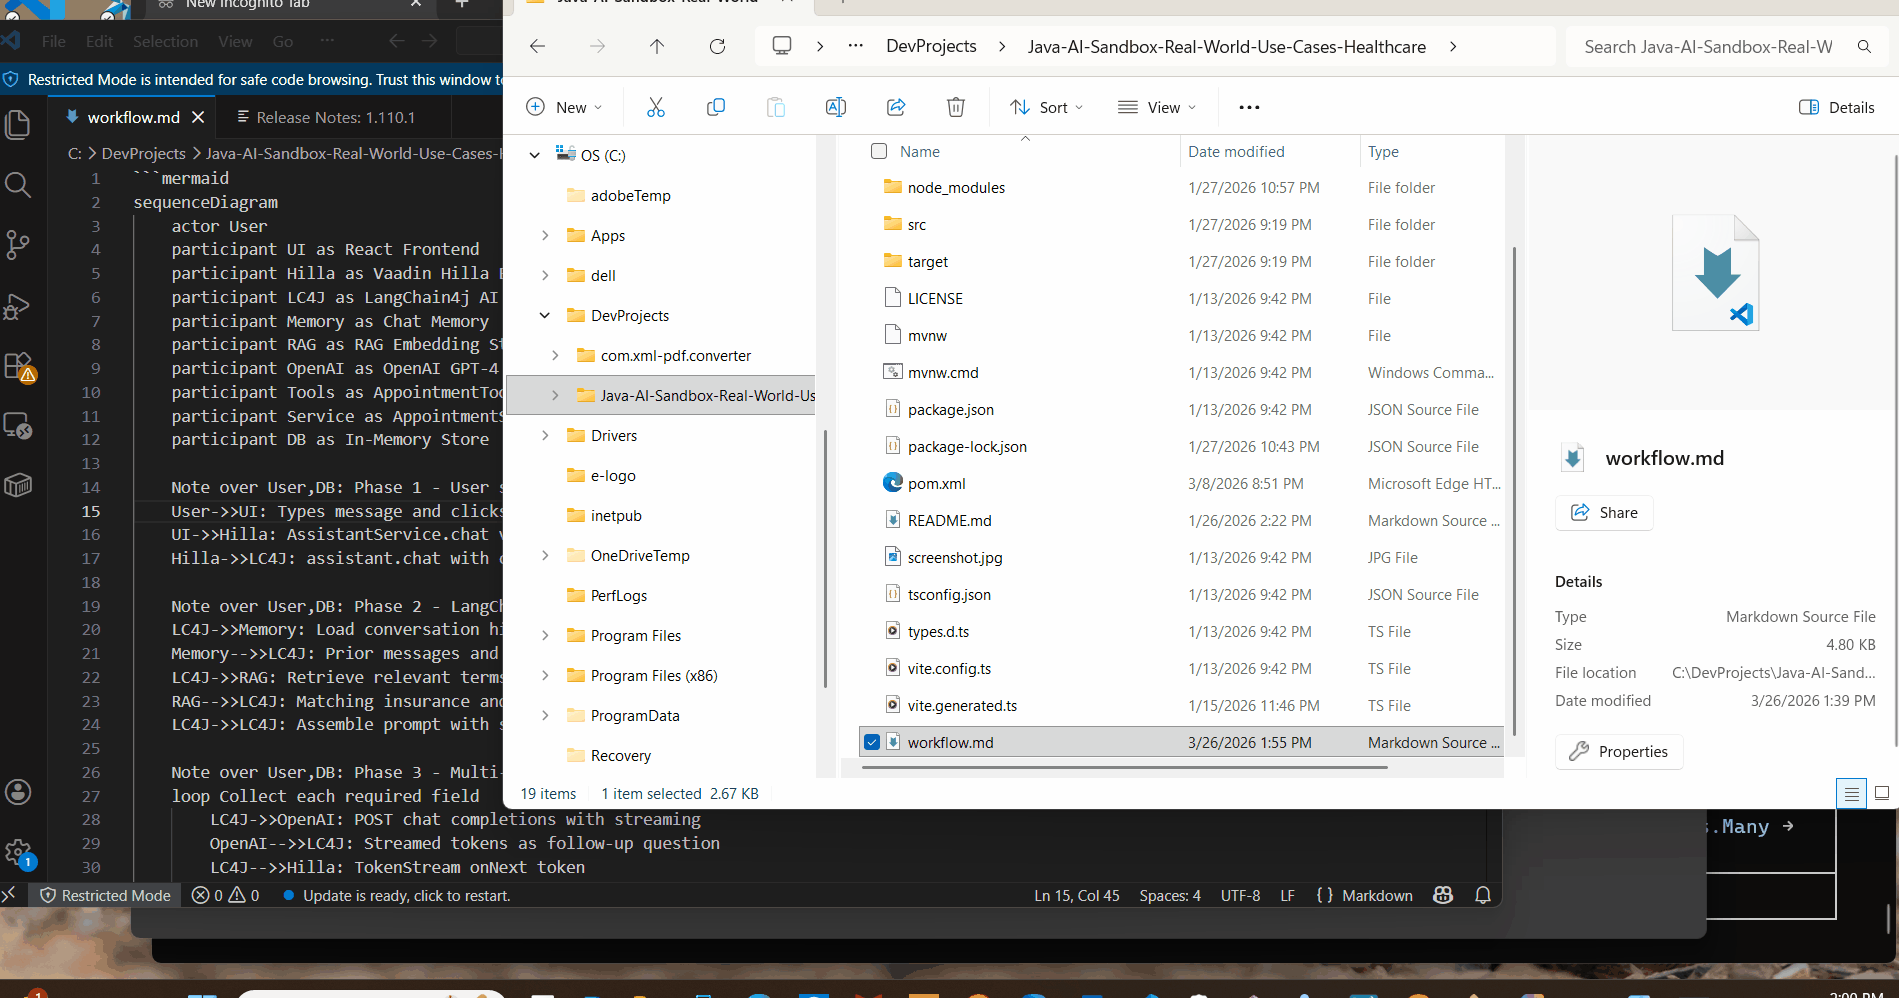This screenshot has height=998, width=1899.
Task: Open the Edit menu in VS Code
Action: click(99, 41)
